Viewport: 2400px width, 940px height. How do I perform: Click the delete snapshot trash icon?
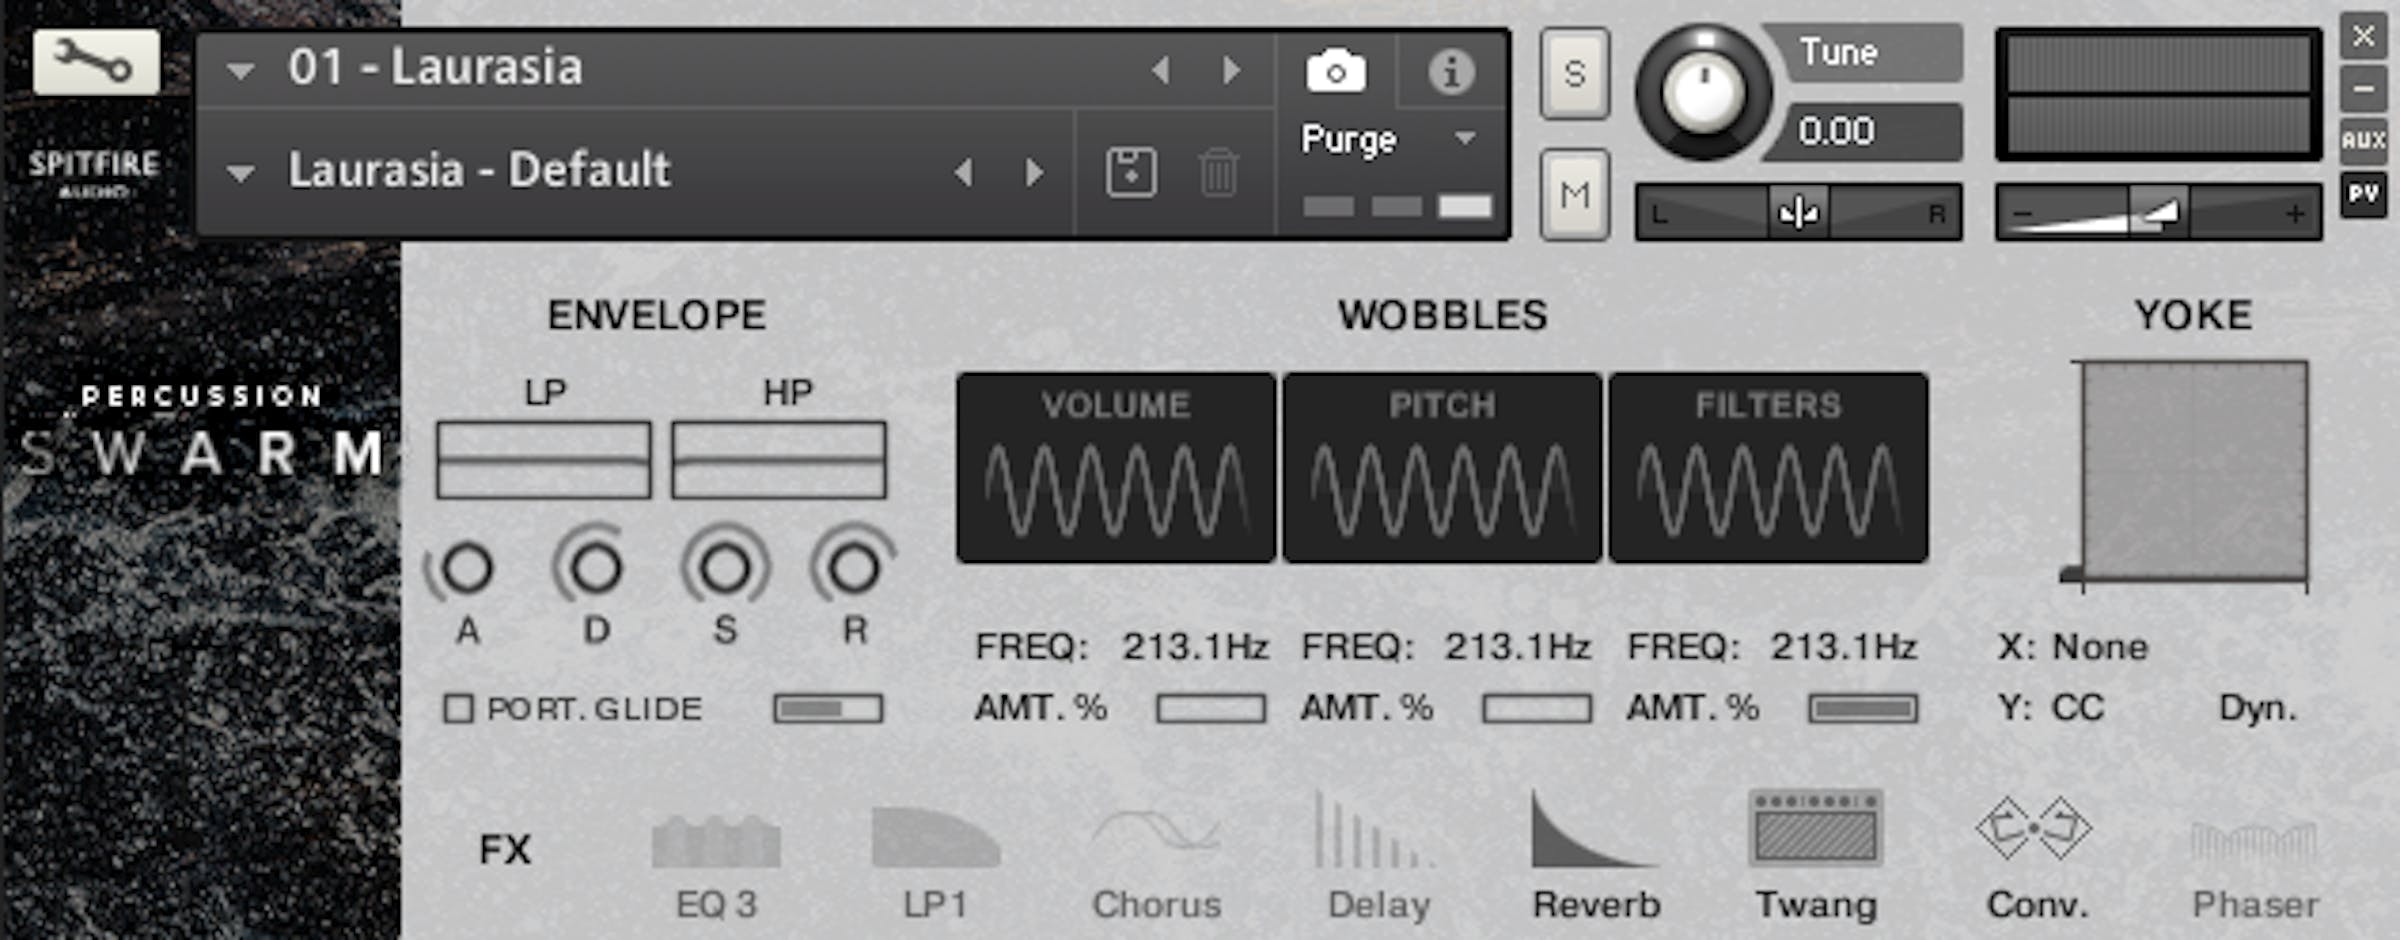click(x=1218, y=173)
